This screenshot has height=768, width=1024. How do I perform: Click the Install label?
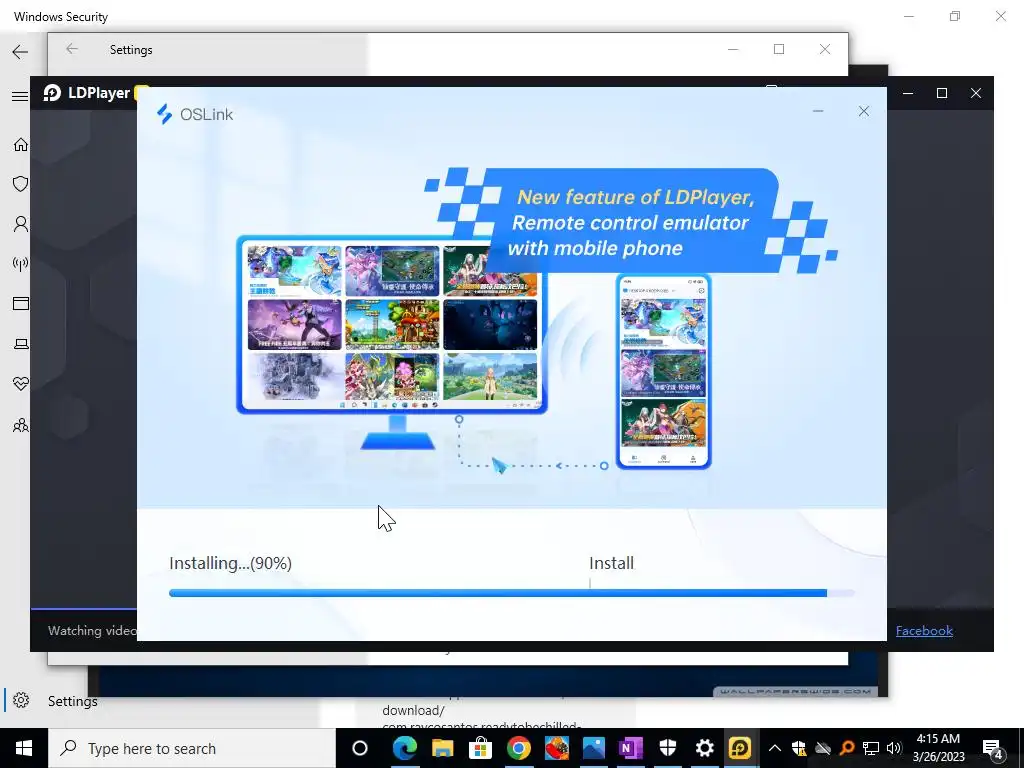pos(611,563)
